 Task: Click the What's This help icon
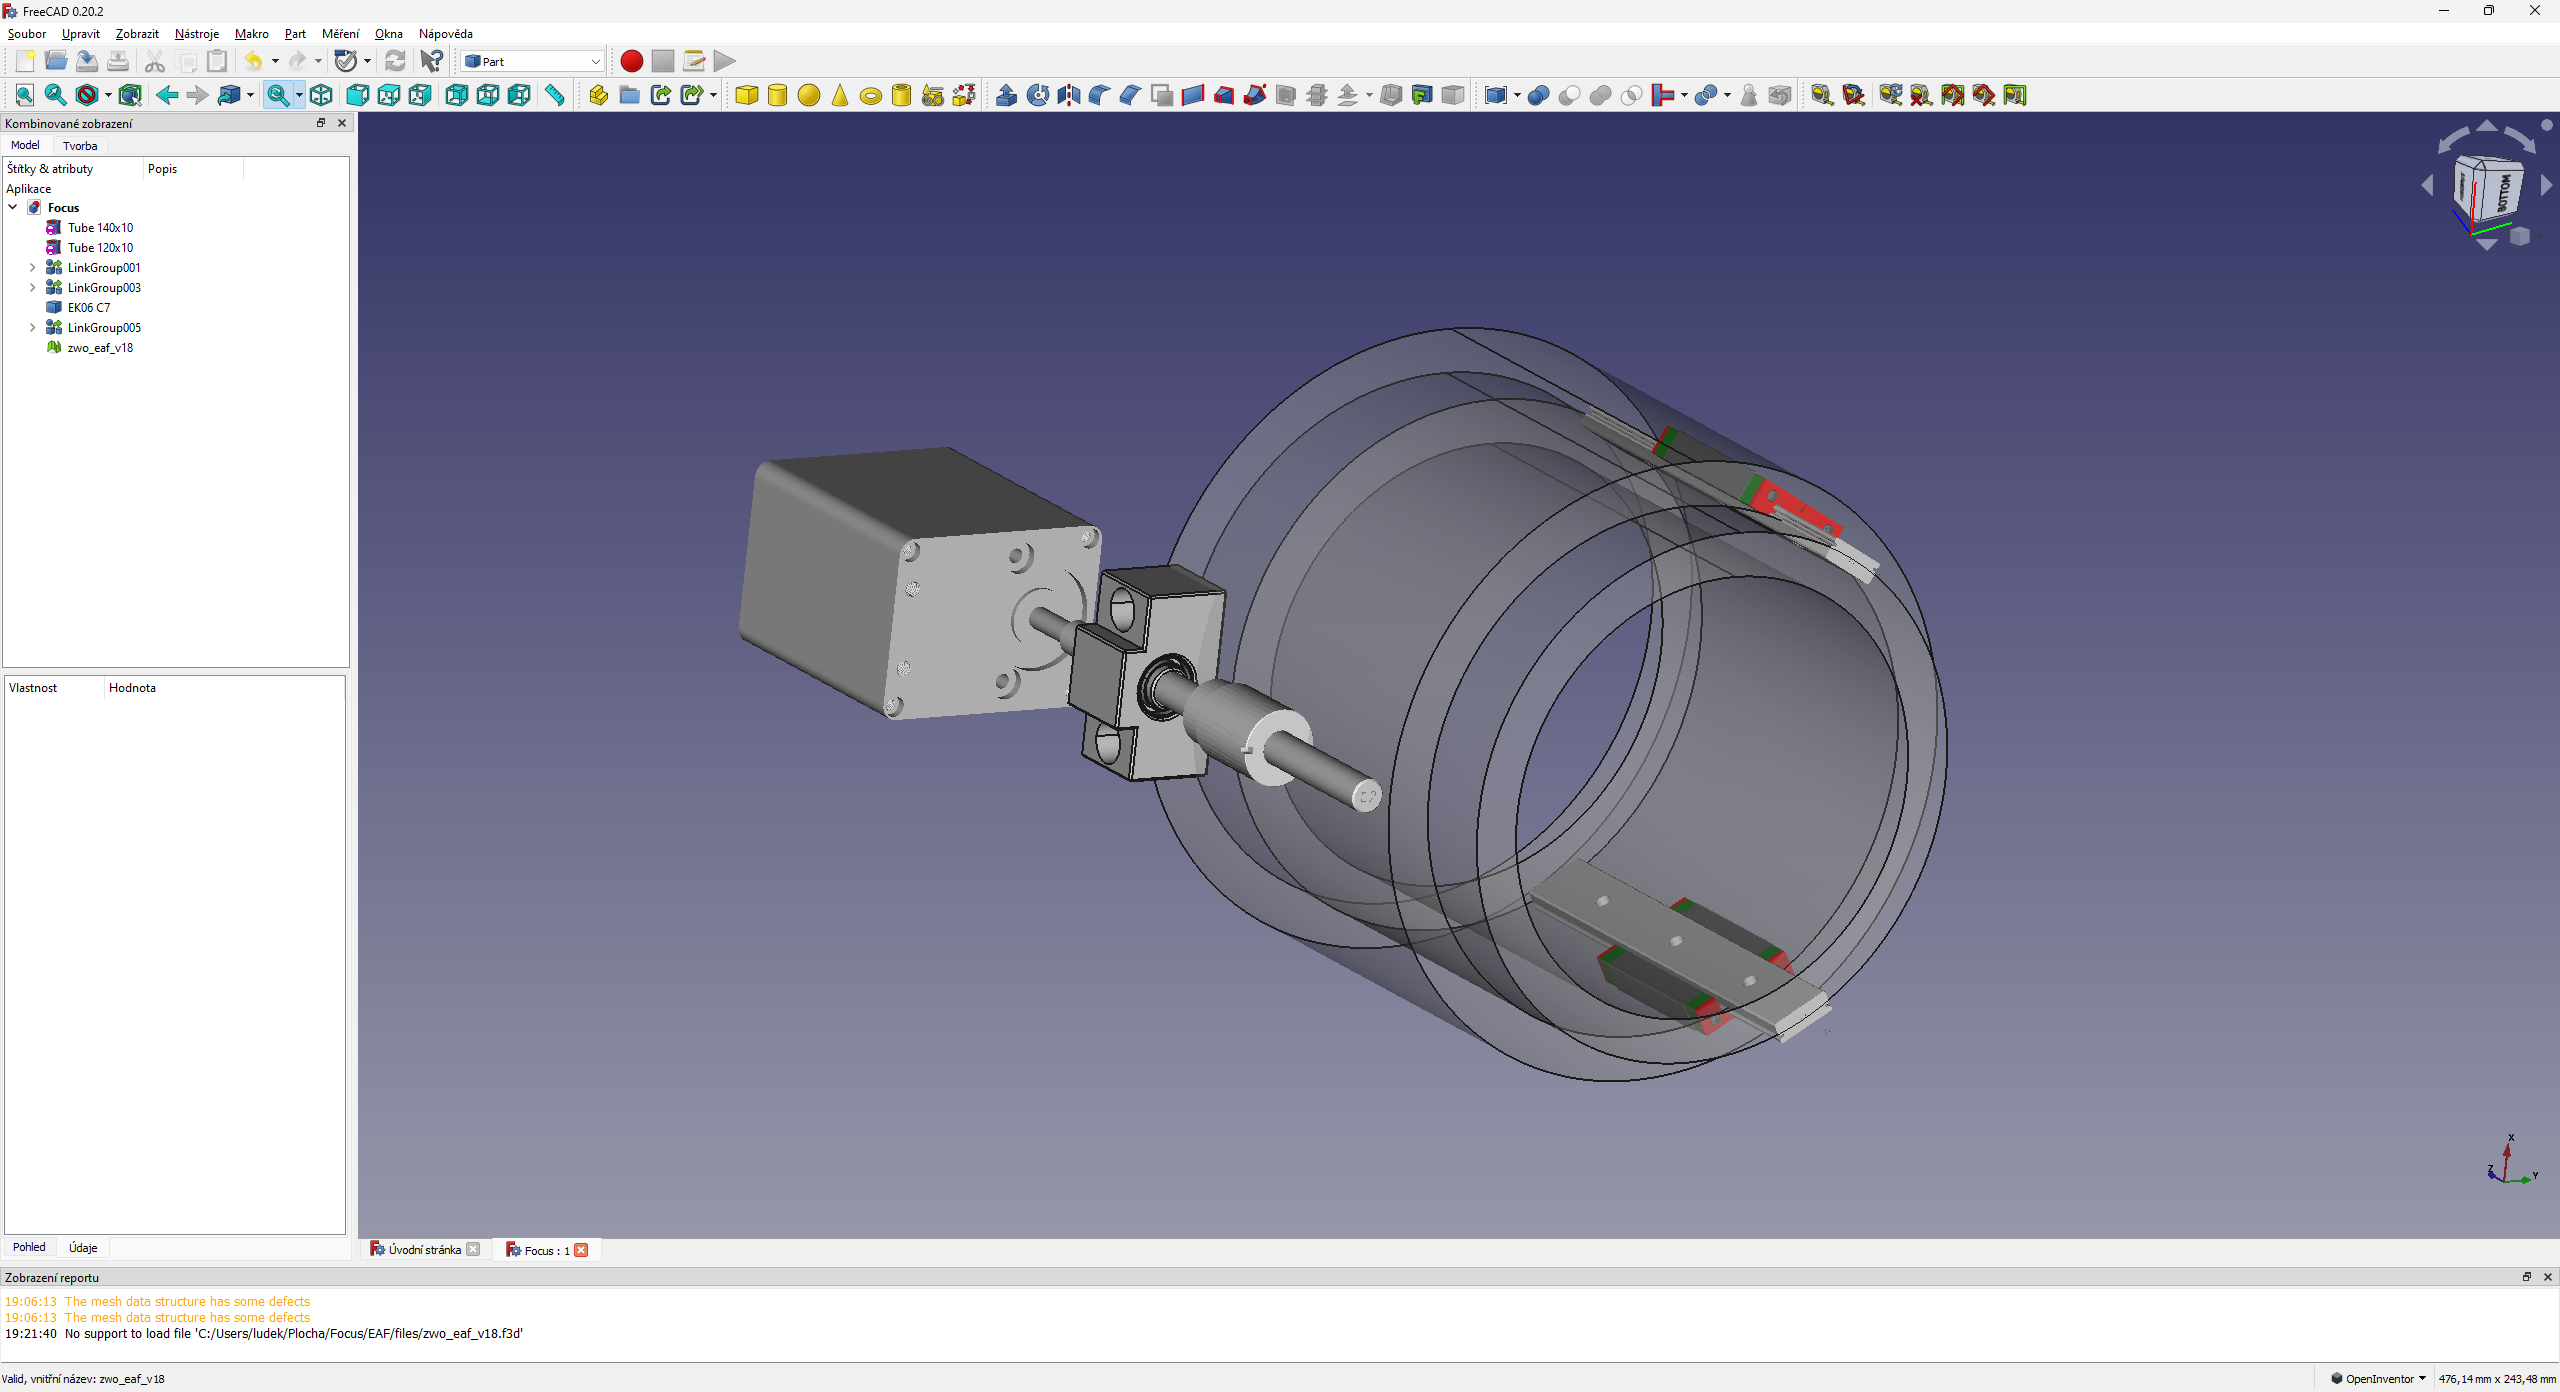click(x=431, y=61)
